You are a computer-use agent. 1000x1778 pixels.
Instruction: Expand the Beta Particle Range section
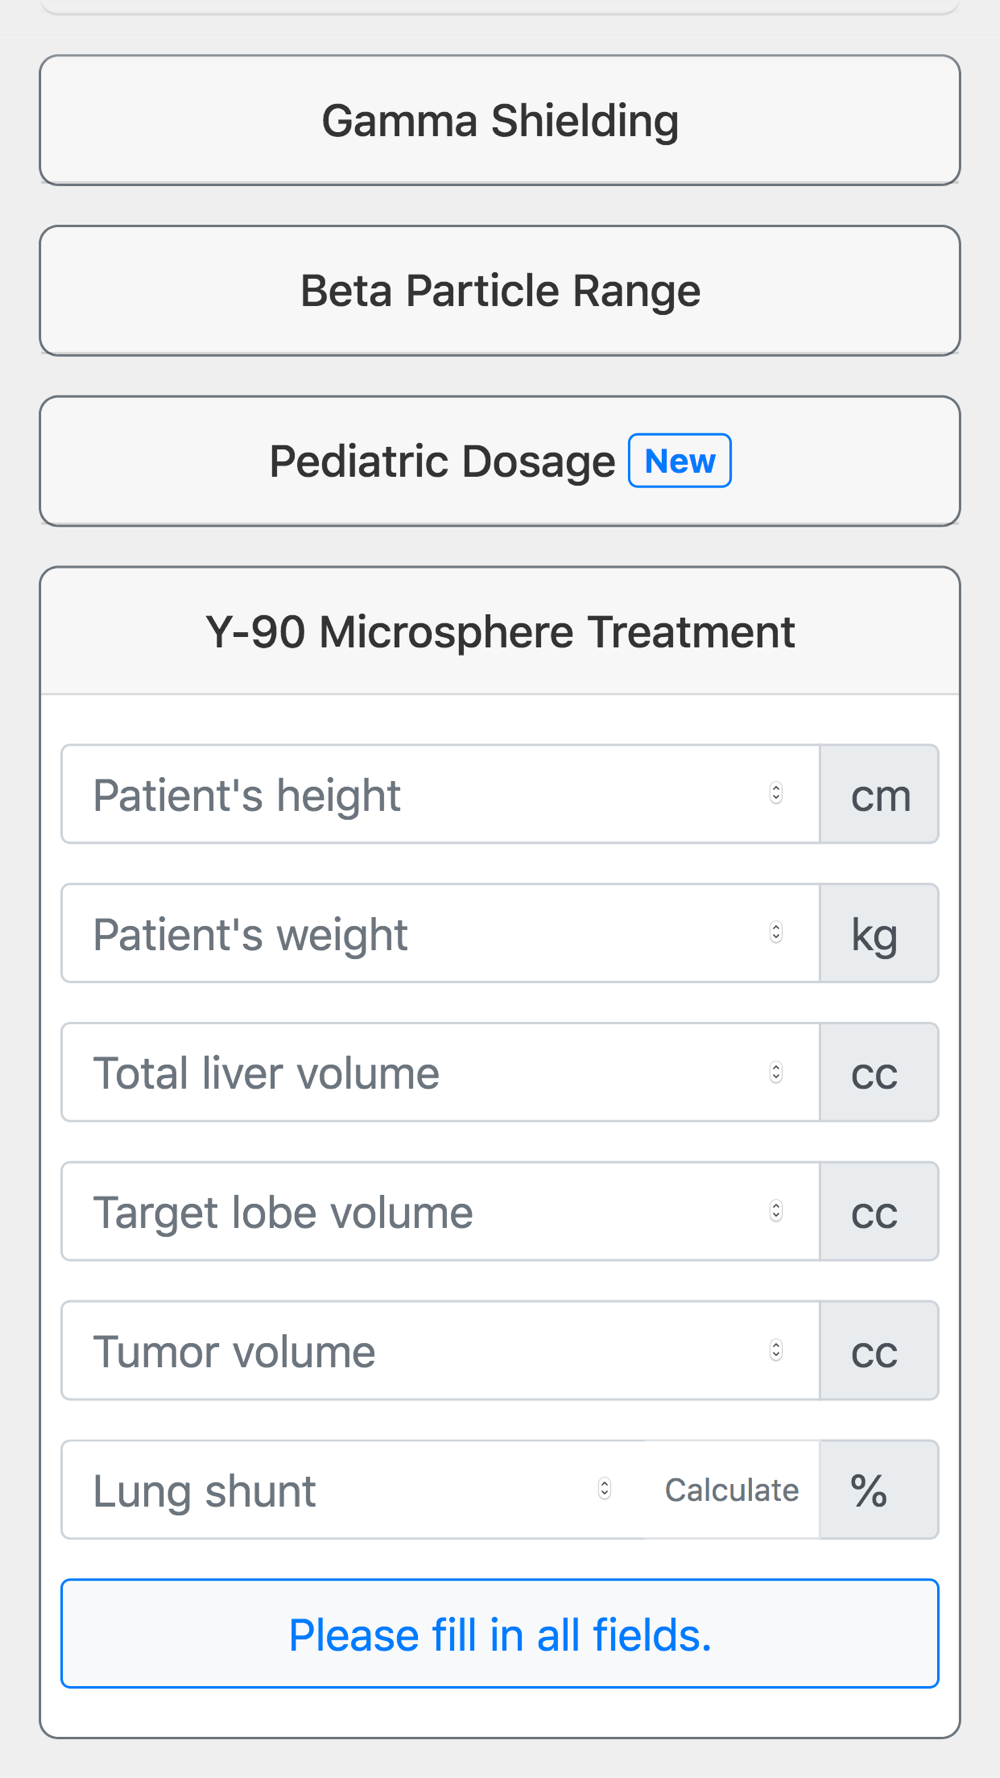pyautogui.click(x=500, y=291)
